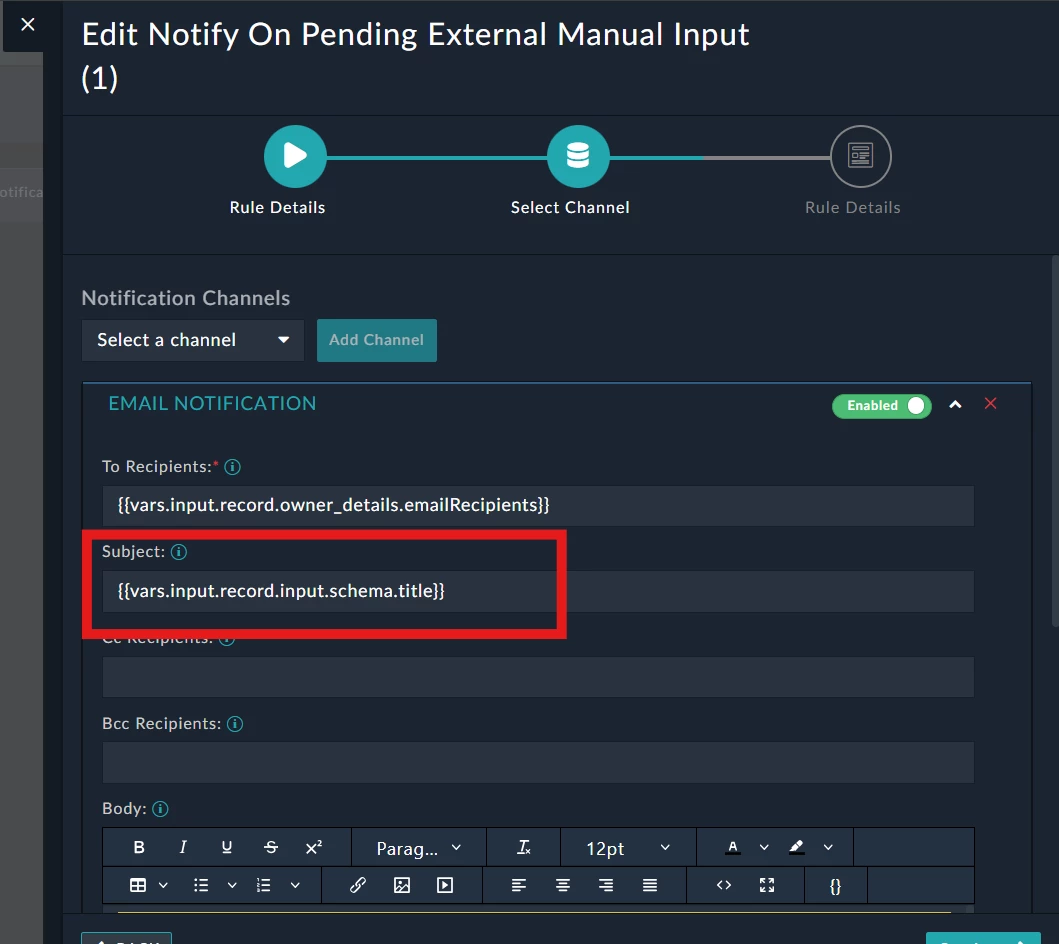Apply the highlight background color
This screenshot has height=944, width=1059.
[797, 847]
